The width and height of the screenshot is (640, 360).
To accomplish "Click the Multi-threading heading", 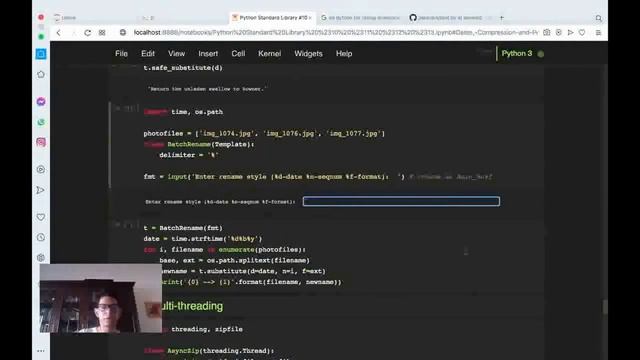I will (192, 306).
